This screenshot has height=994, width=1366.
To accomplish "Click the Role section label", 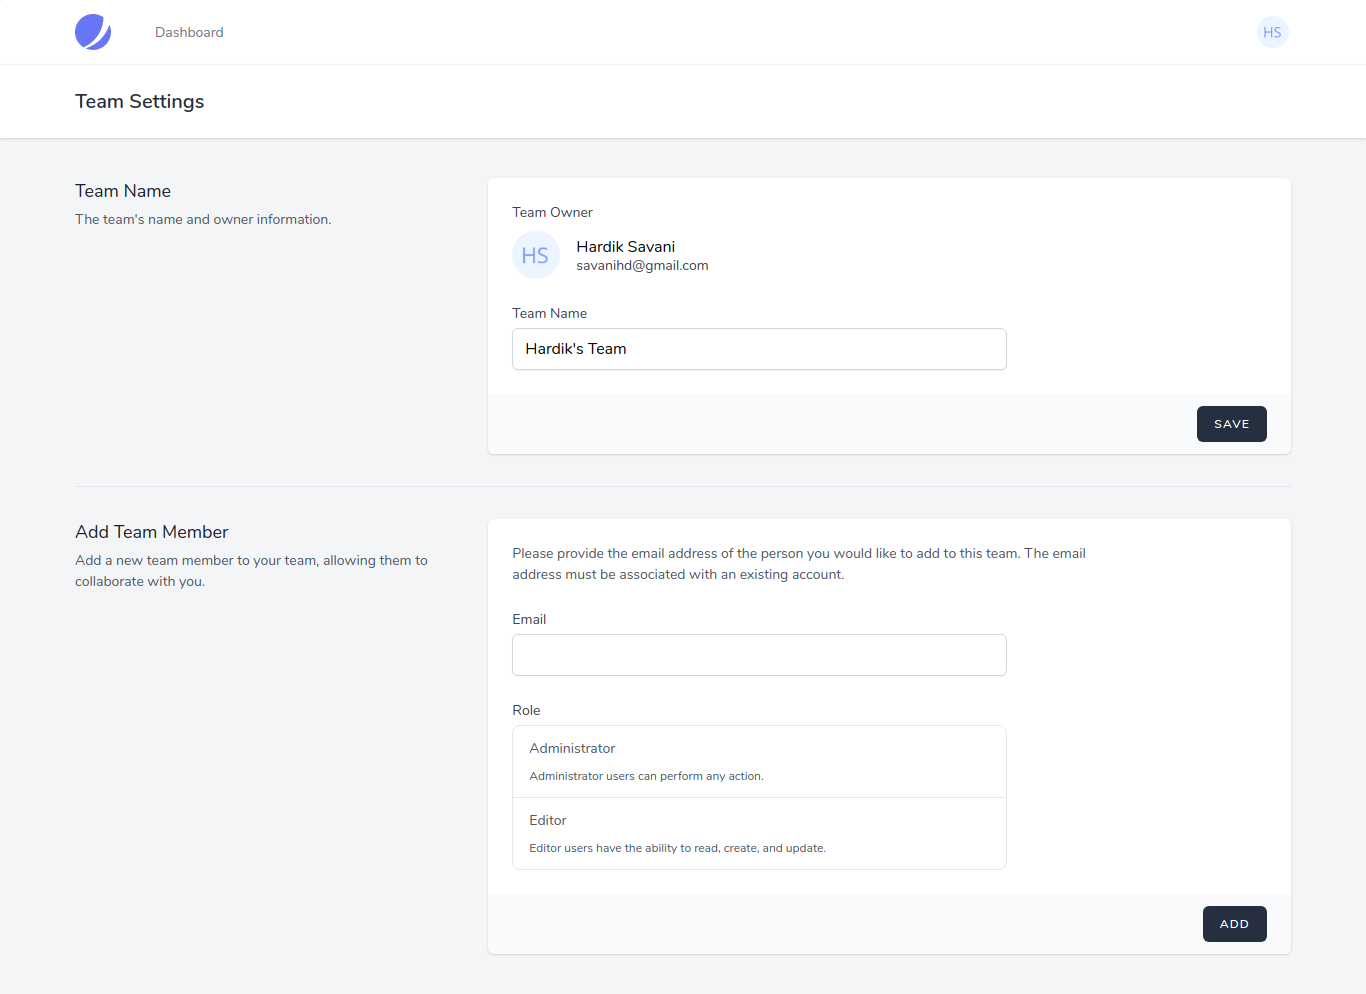I will click(x=526, y=710).
